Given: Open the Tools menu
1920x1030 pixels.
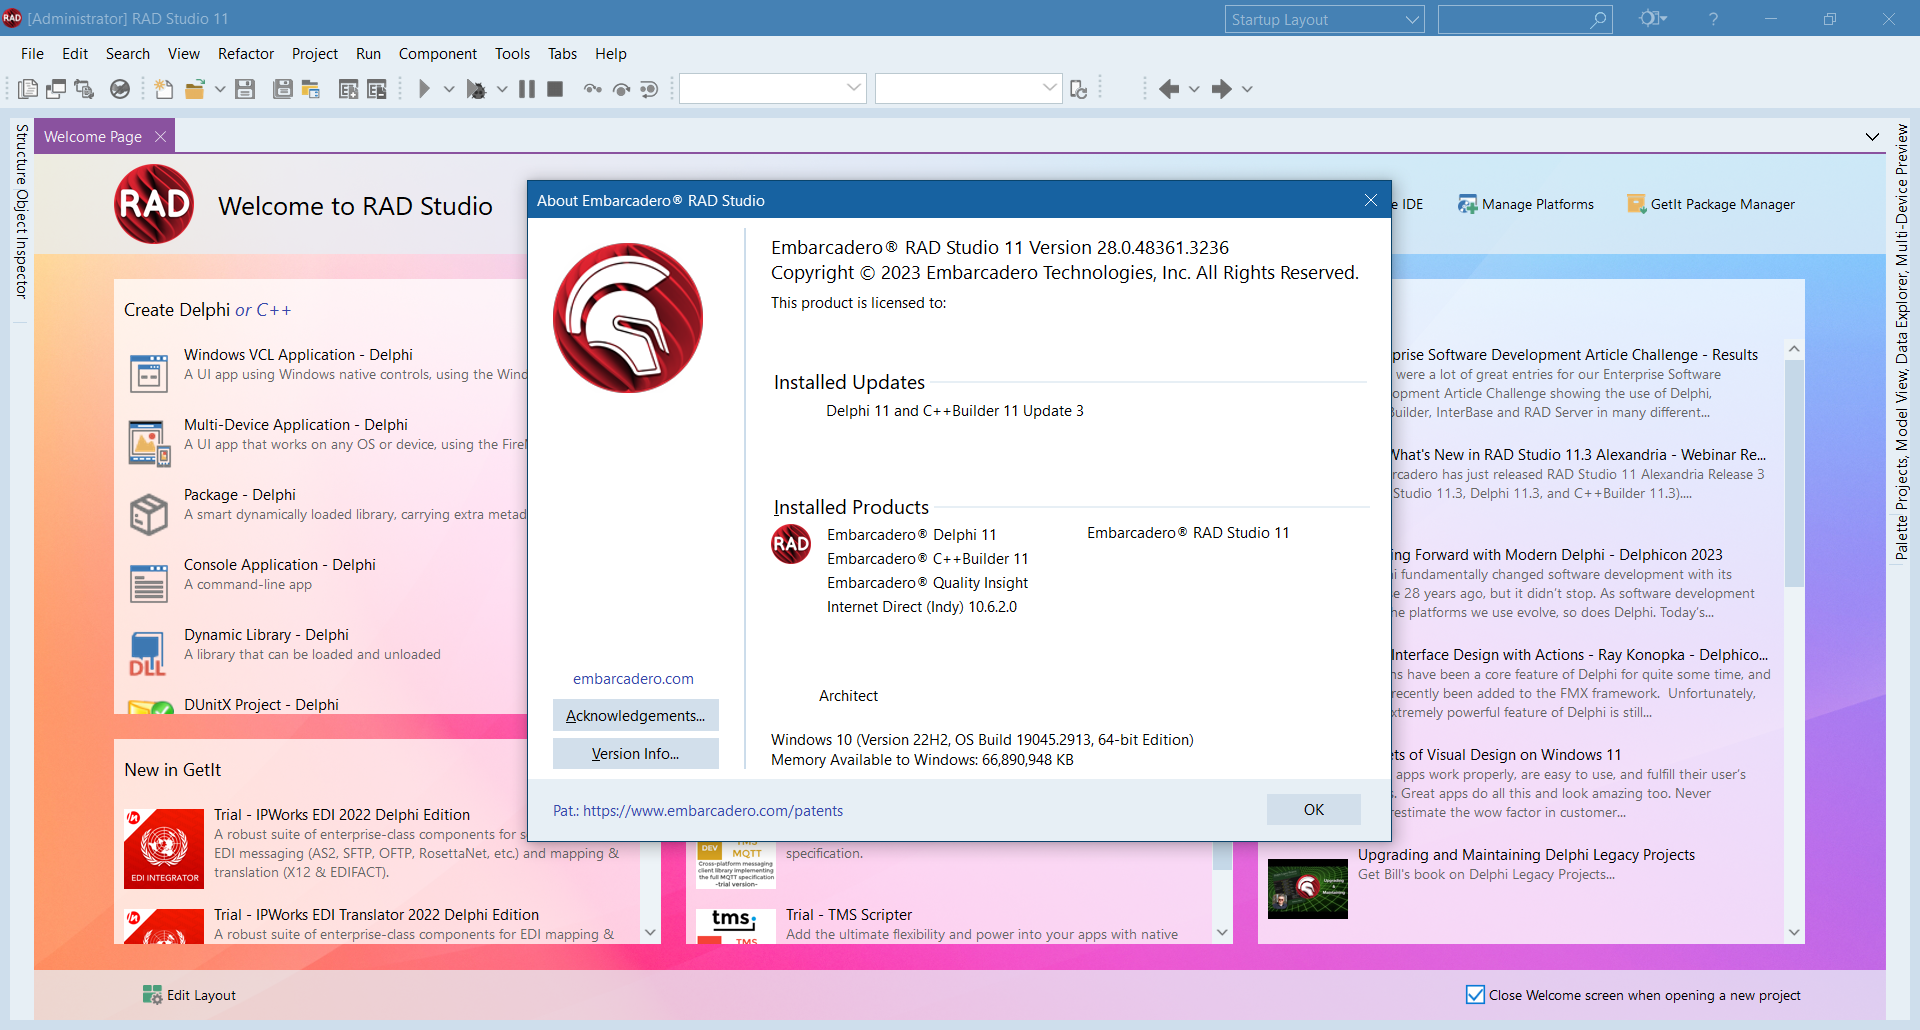Looking at the screenshot, I should pos(512,54).
